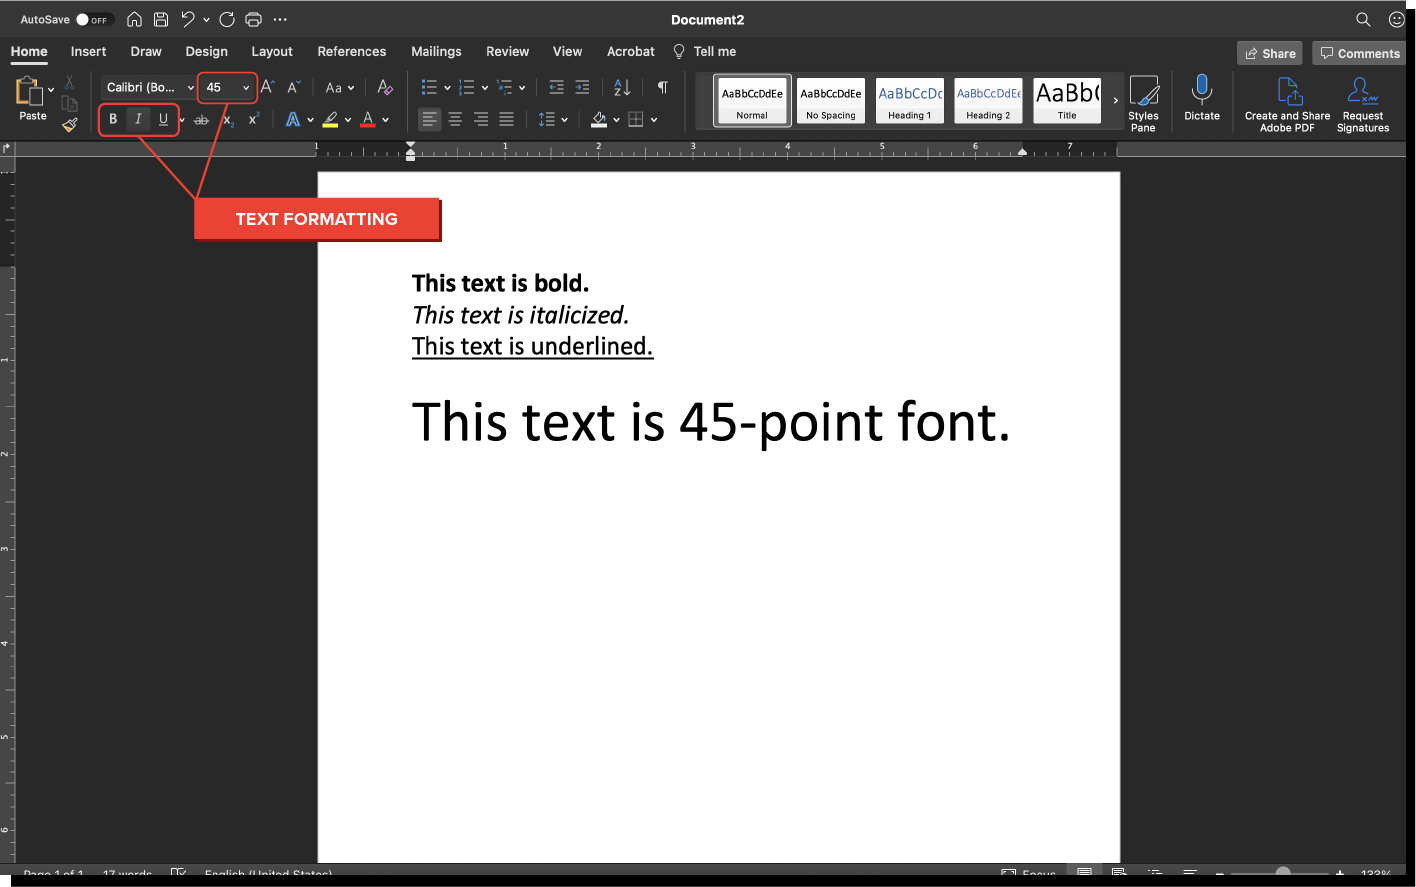1416x887 pixels.
Task: Undo the last action
Action: [187, 19]
